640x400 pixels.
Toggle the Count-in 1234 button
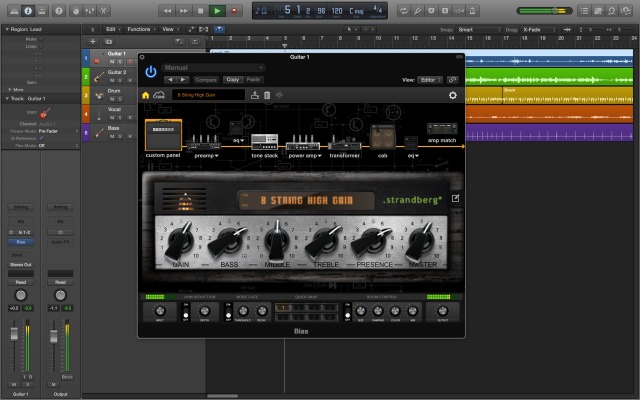click(459, 11)
